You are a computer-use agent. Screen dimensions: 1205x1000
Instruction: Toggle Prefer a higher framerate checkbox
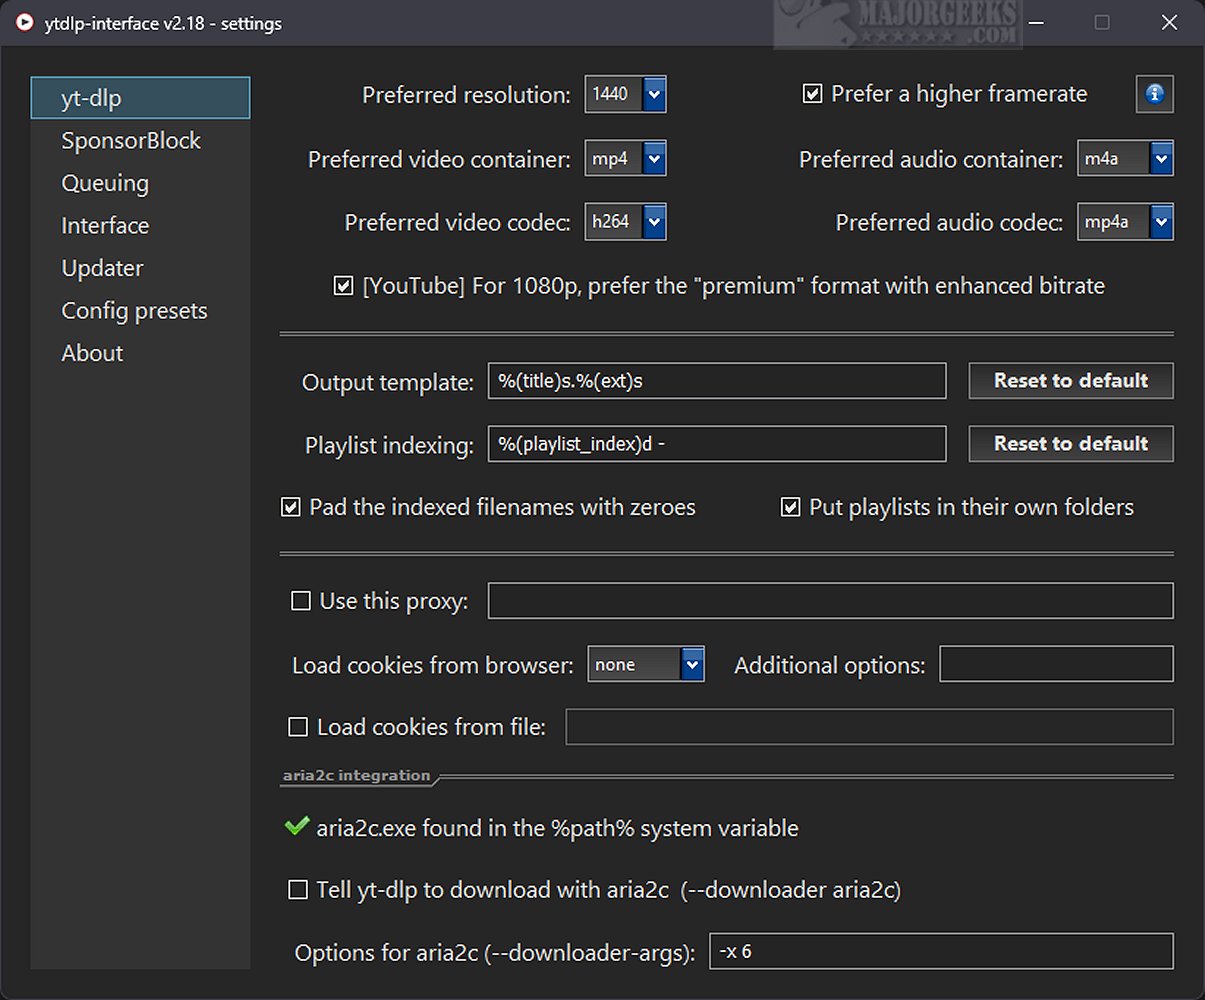click(x=812, y=94)
